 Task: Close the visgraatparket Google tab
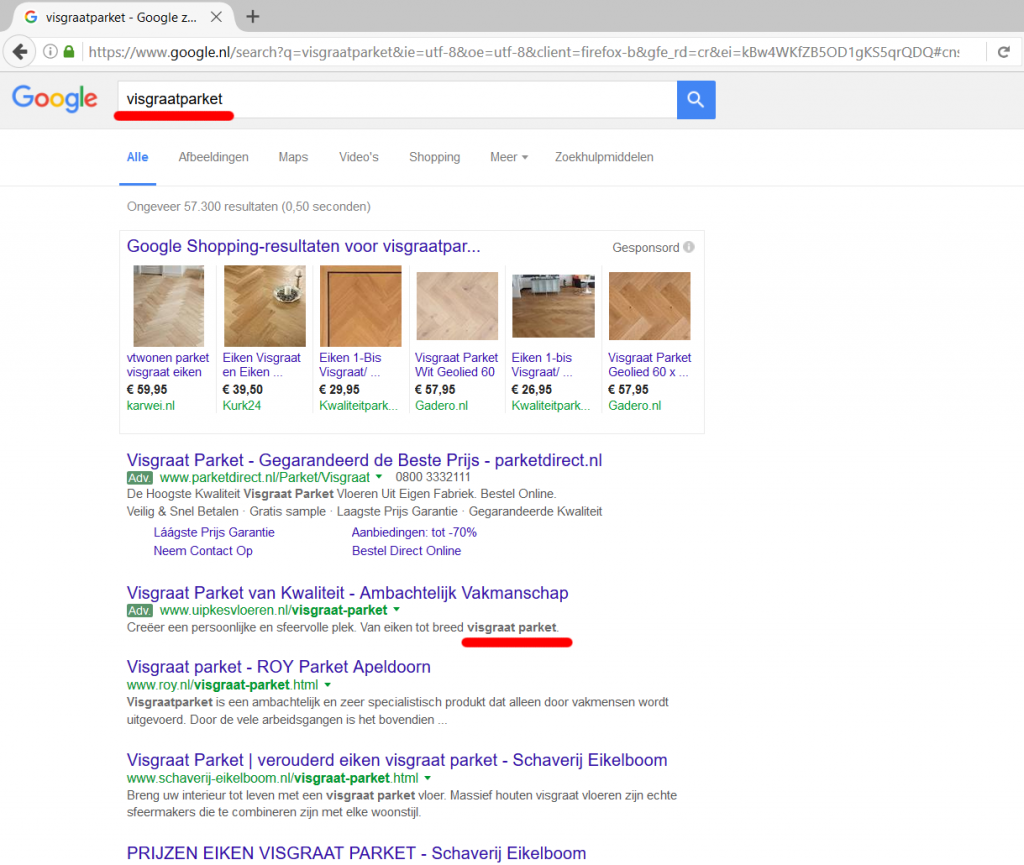[x=216, y=17]
